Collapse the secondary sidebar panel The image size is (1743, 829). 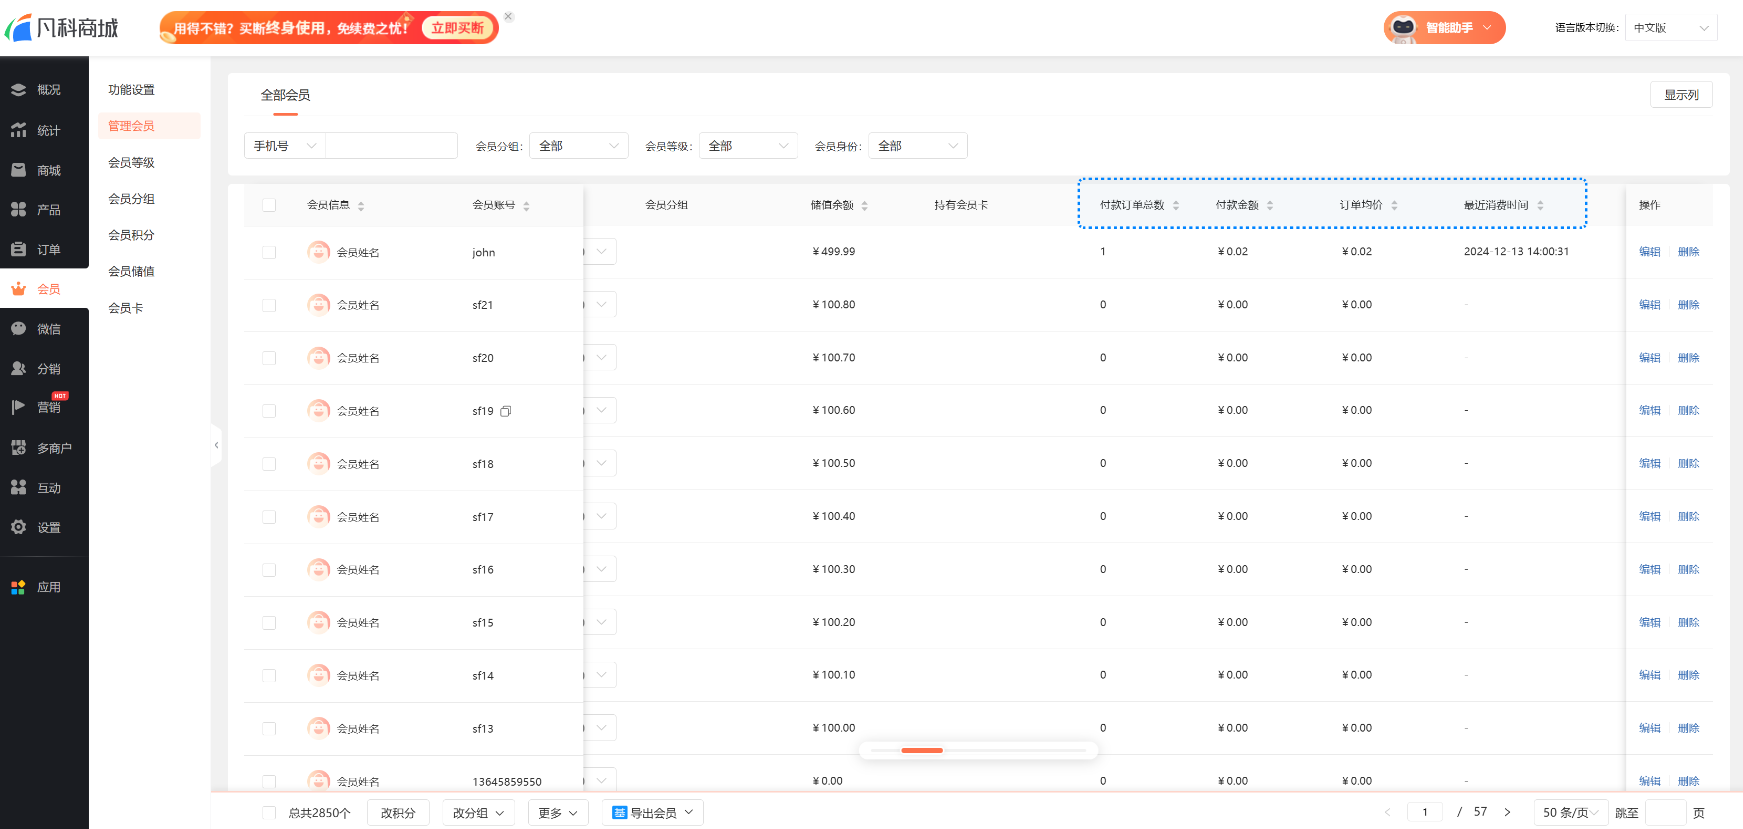tap(216, 445)
